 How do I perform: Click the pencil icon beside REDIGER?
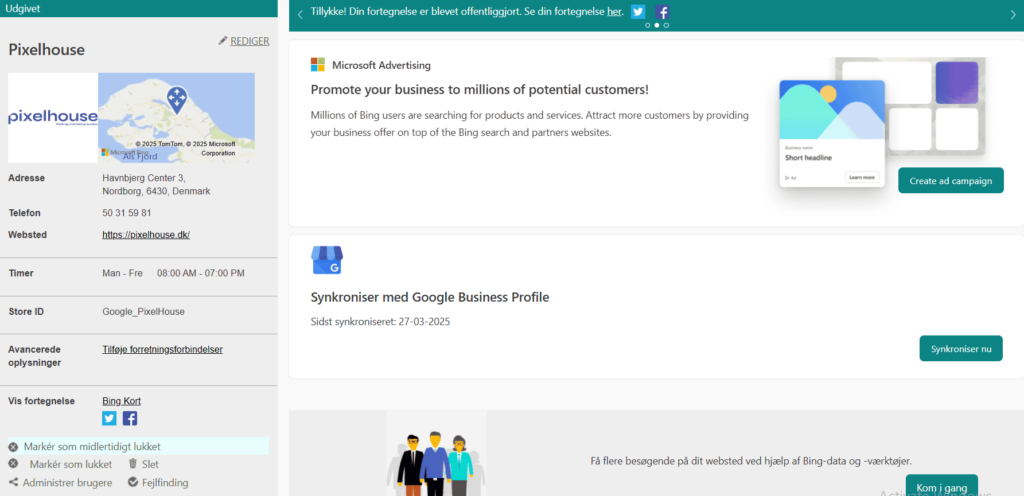click(x=223, y=40)
